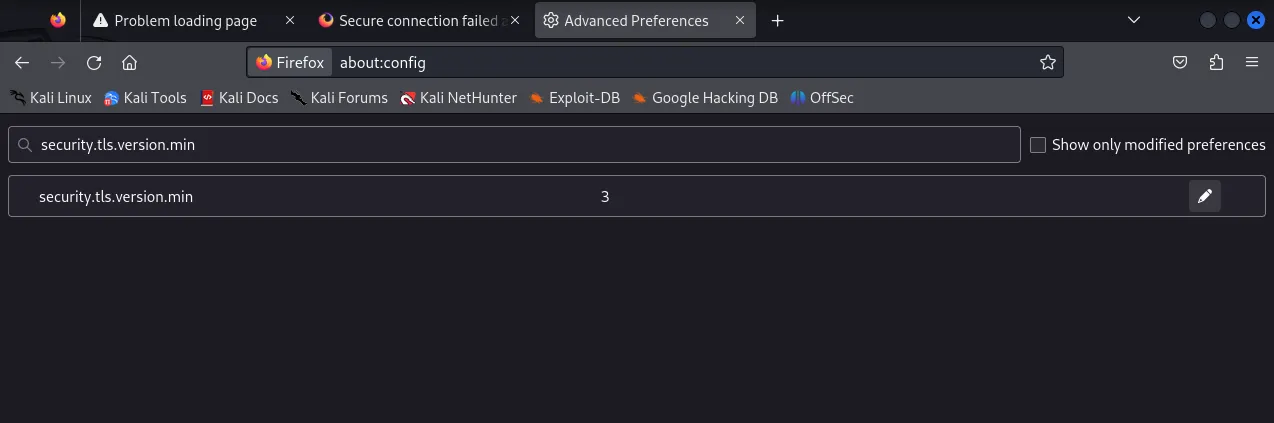This screenshot has height=423, width=1274.
Task: Go to the Firefox home page
Action: click(129, 62)
